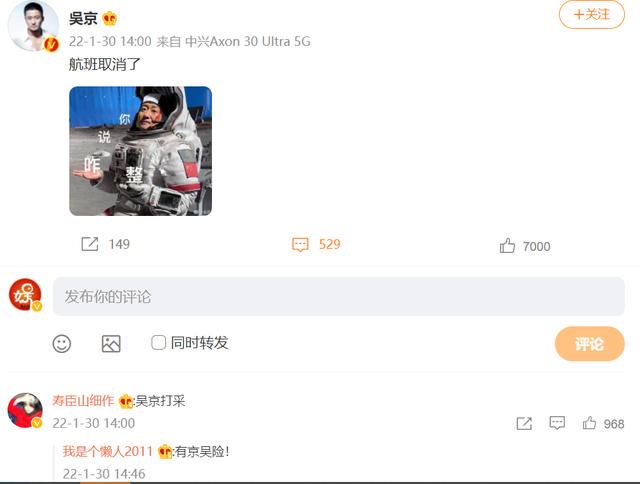Image resolution: width=640 pixels, height=484 pixels.
Task: Click the crown membership badge next to 吴京
Action: click(109, 18)
